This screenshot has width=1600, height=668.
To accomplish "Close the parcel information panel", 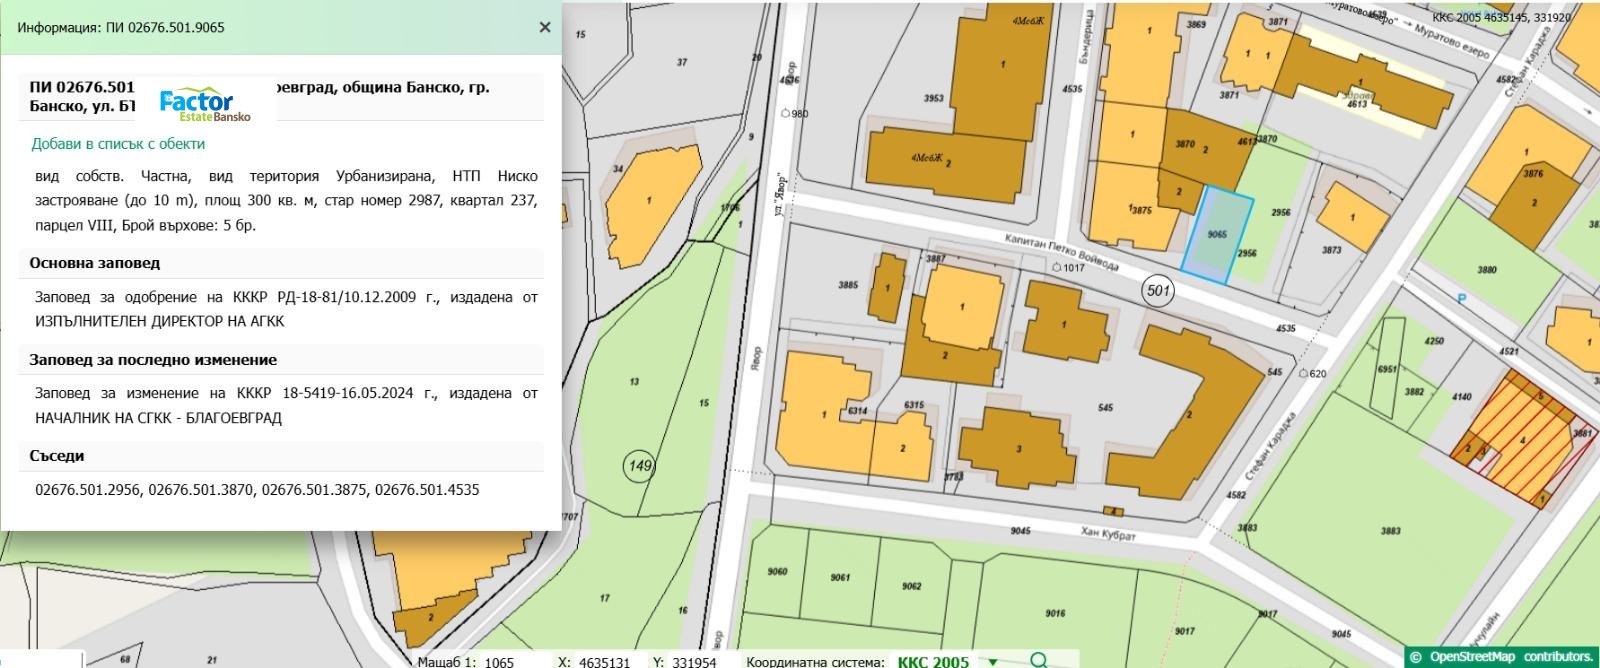I will [x=544, y=27].
